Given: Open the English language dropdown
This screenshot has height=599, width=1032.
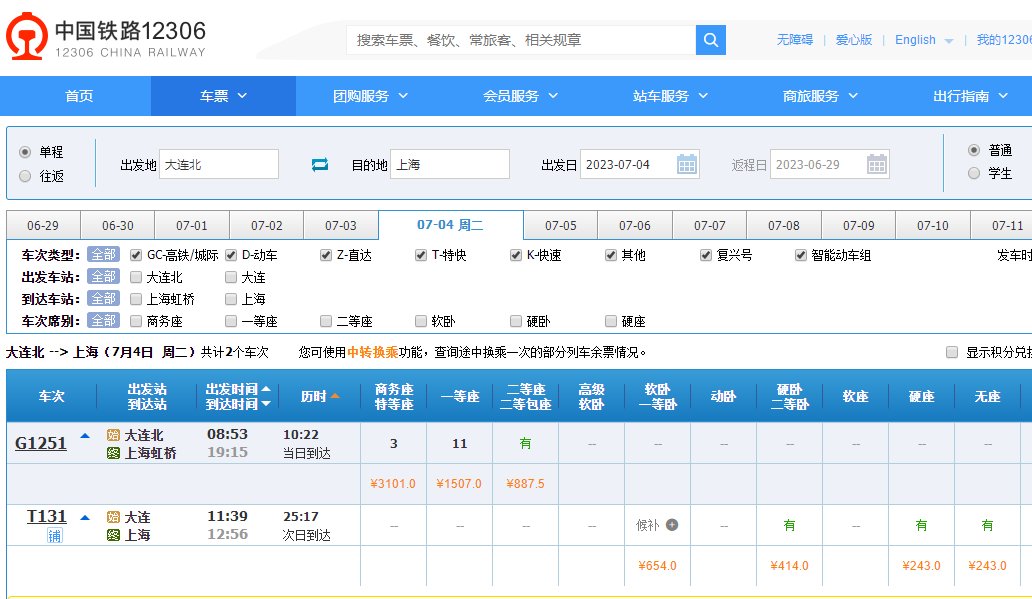Looking at the screenshot, I should coord(924,40).
